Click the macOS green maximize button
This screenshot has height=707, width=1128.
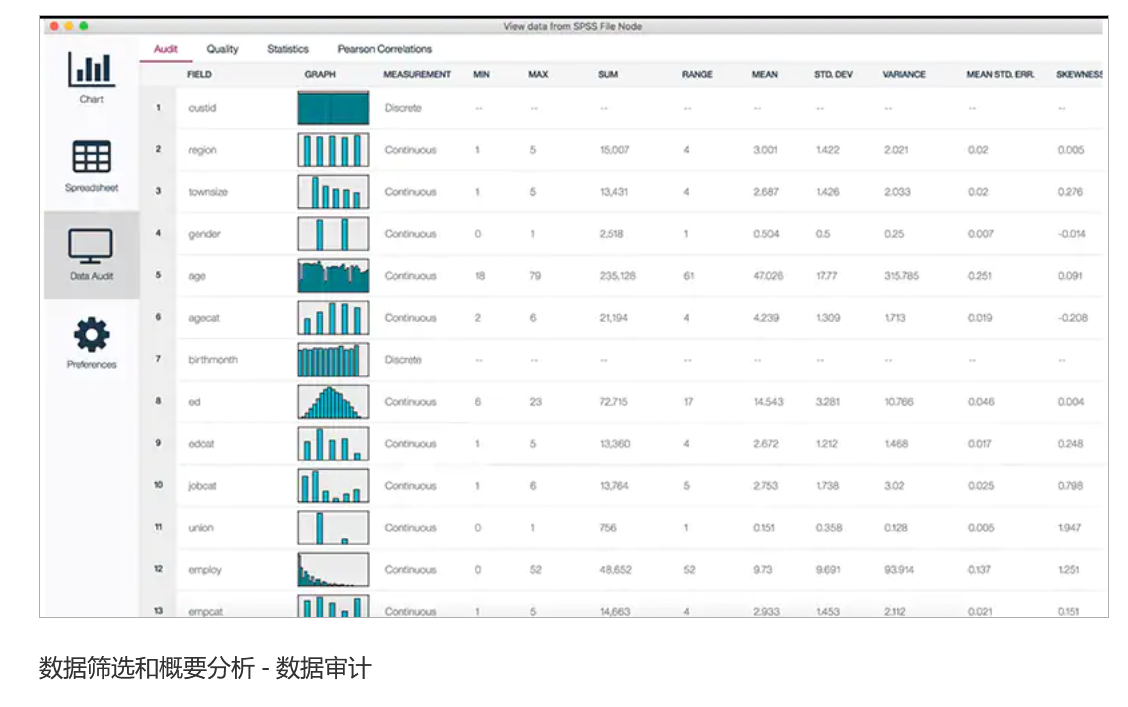click(x=84, y=26)
